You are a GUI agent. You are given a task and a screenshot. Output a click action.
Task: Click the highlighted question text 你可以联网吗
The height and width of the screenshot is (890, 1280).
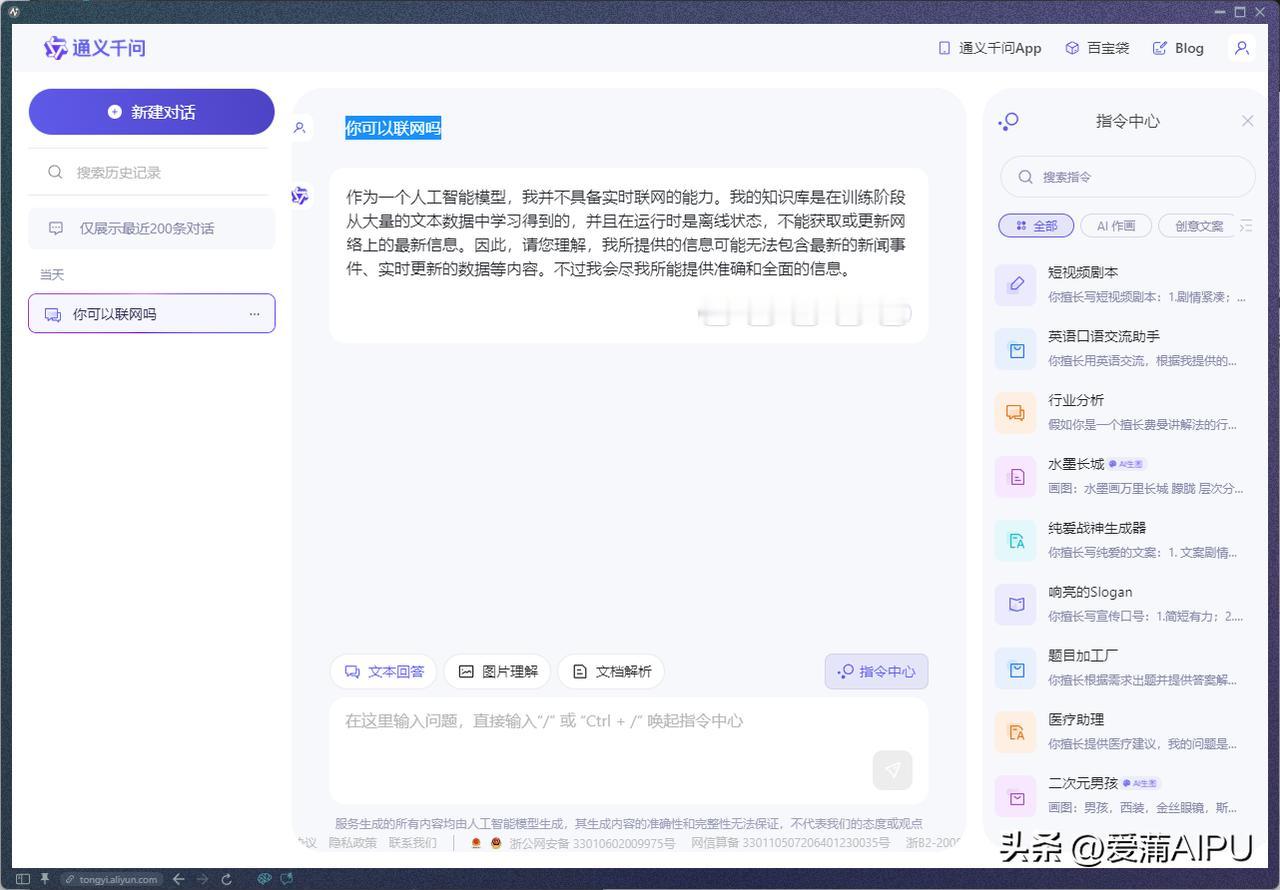tap(393, 128)
